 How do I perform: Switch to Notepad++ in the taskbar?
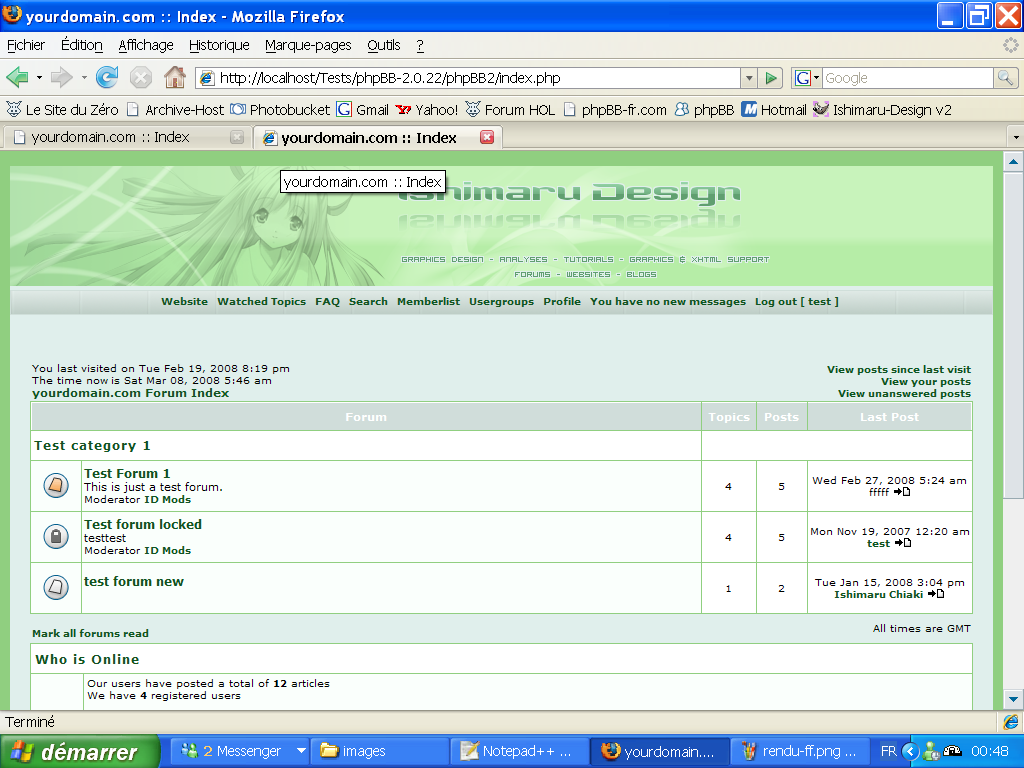pyautogui.click(x=520, y=751)
